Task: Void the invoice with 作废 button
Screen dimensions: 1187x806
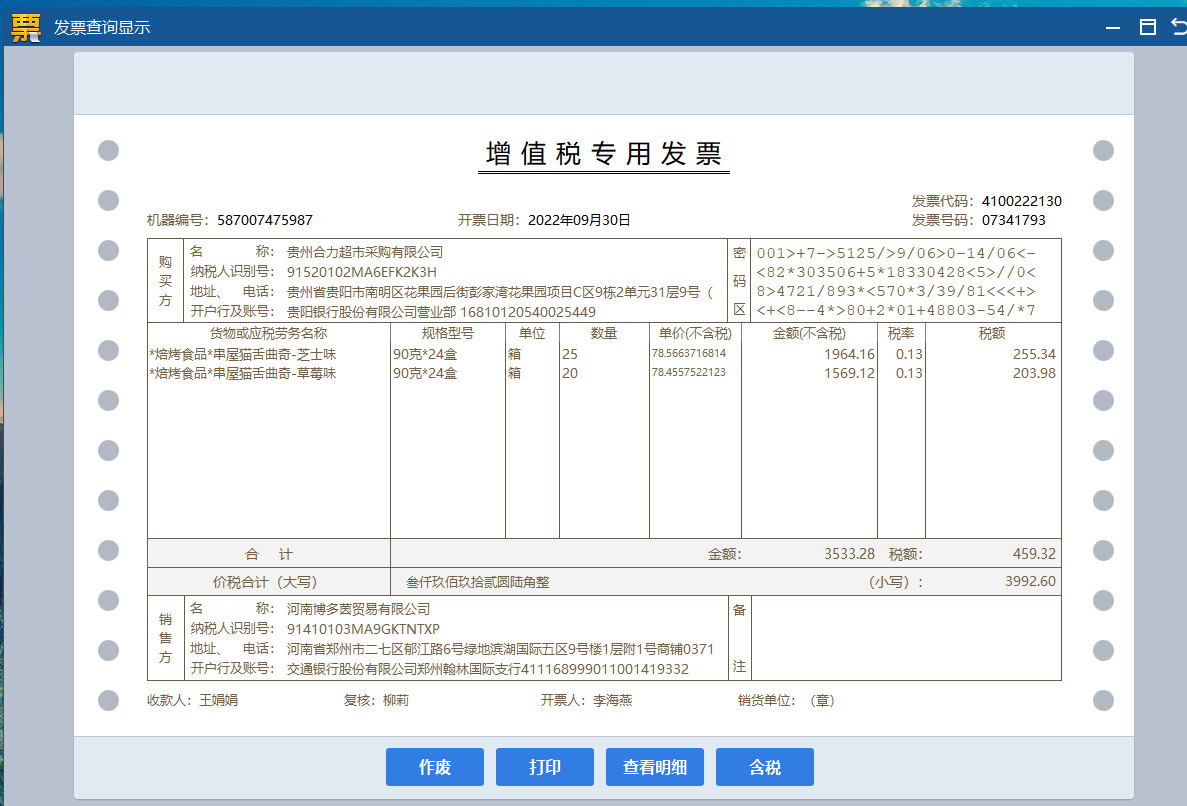Action: (x=434, y=767)
